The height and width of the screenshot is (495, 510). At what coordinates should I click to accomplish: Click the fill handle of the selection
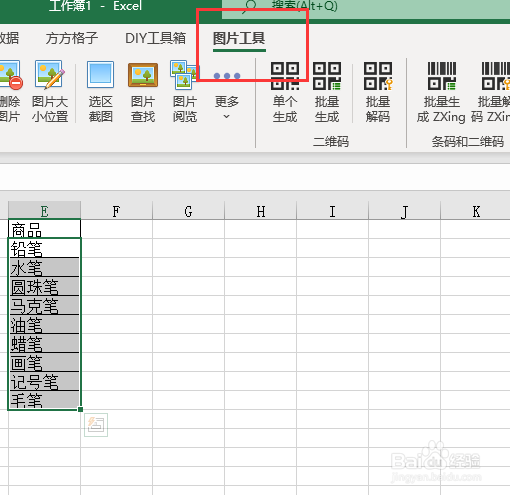80,409
